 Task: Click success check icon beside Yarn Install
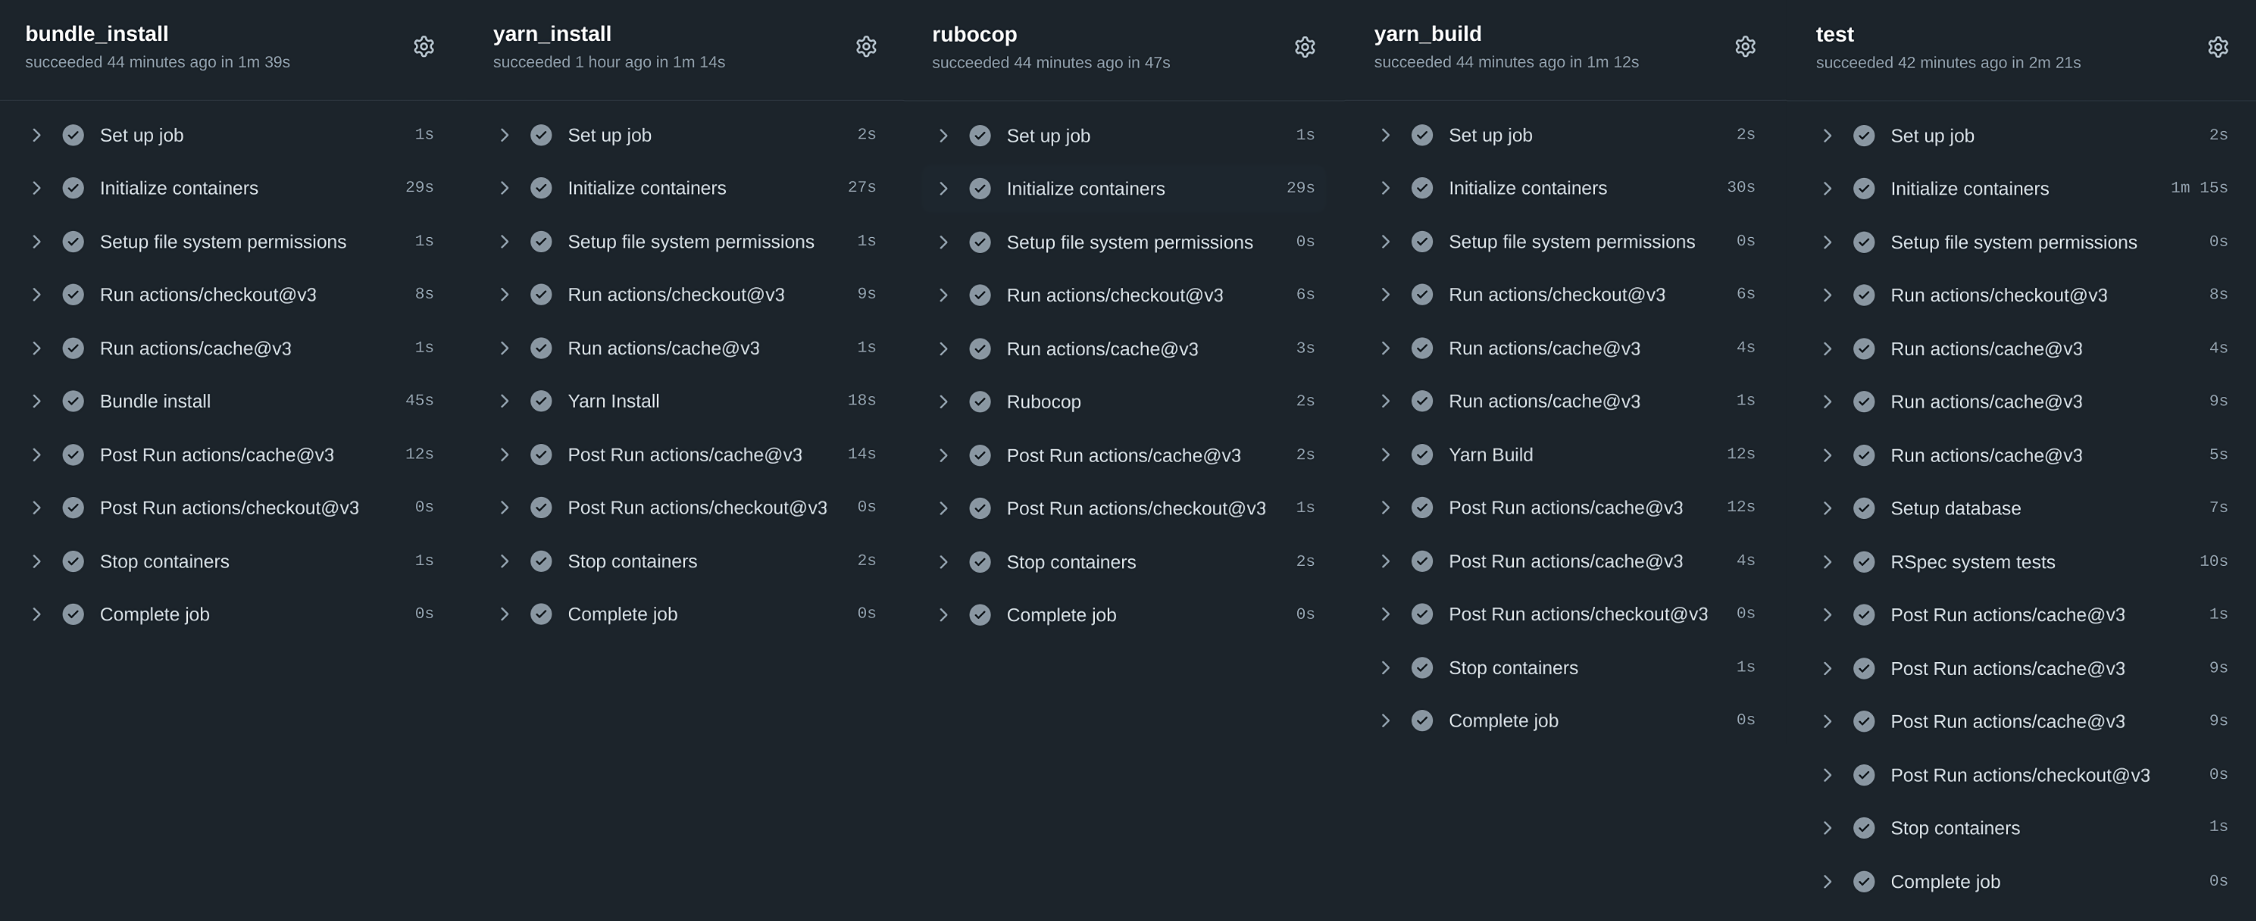[x=541, y=401]
